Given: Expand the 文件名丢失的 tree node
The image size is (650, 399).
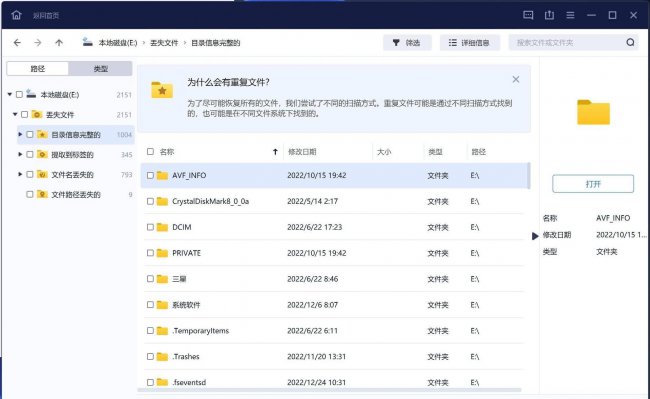Looking at the screenshot, I should [20, 174].
